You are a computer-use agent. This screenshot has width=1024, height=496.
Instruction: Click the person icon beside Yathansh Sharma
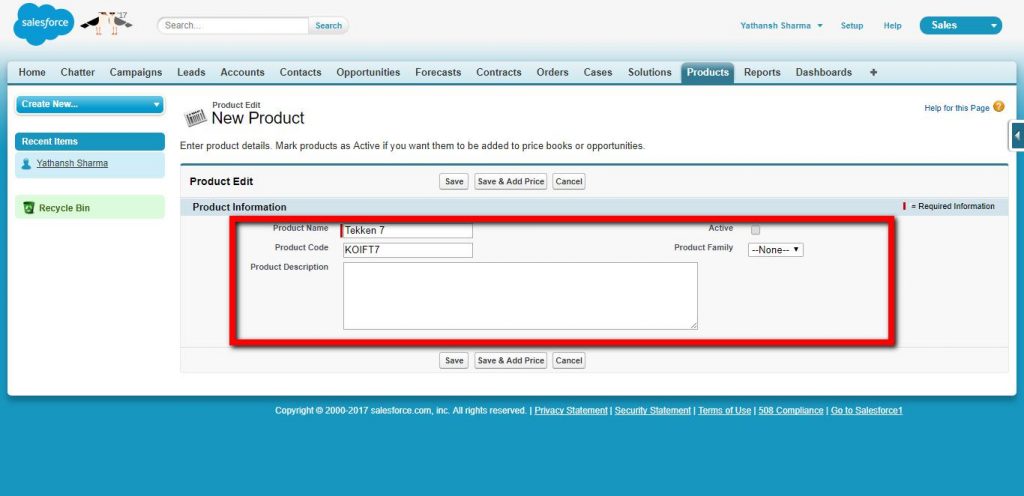coord(26,164)
